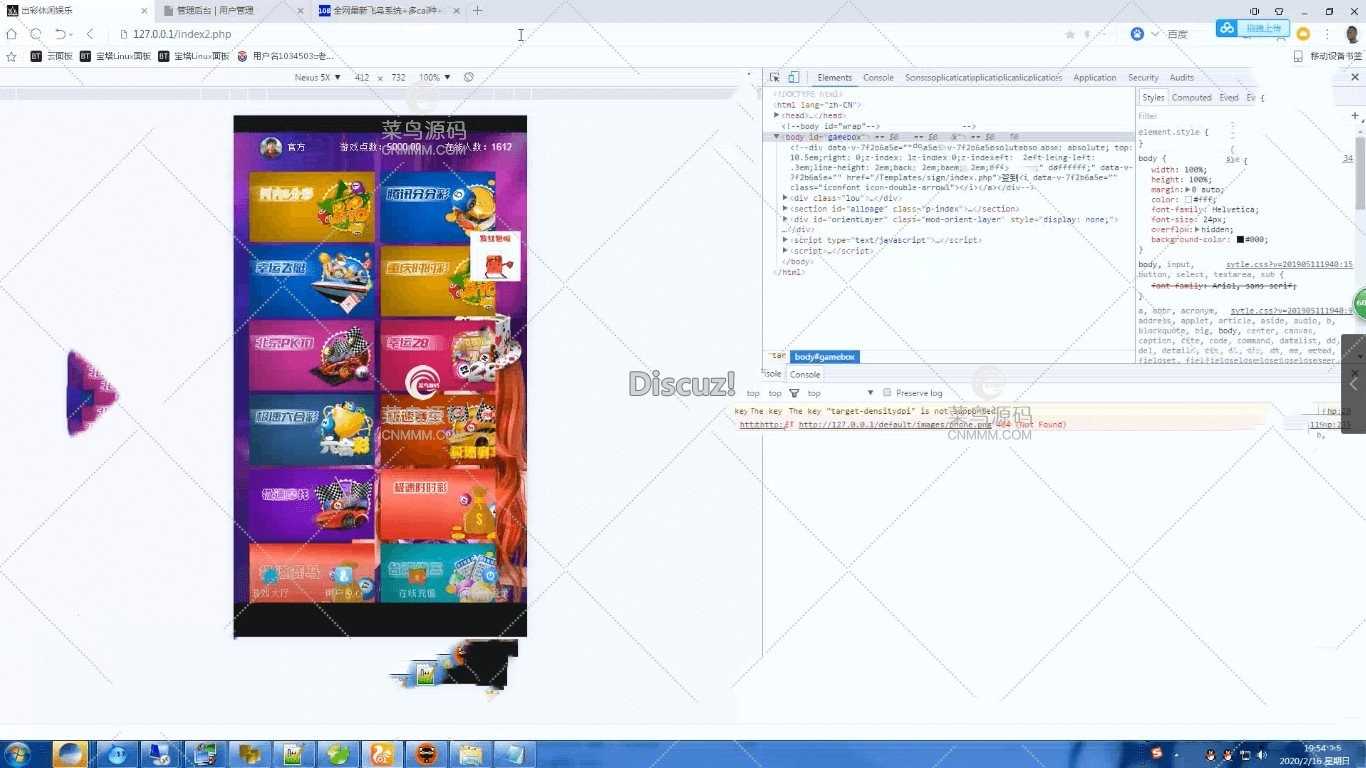Click the new style rule plus icon
Image resolution: width=1366 pixels, height=768 pixels.
[x=1355, y=116]
